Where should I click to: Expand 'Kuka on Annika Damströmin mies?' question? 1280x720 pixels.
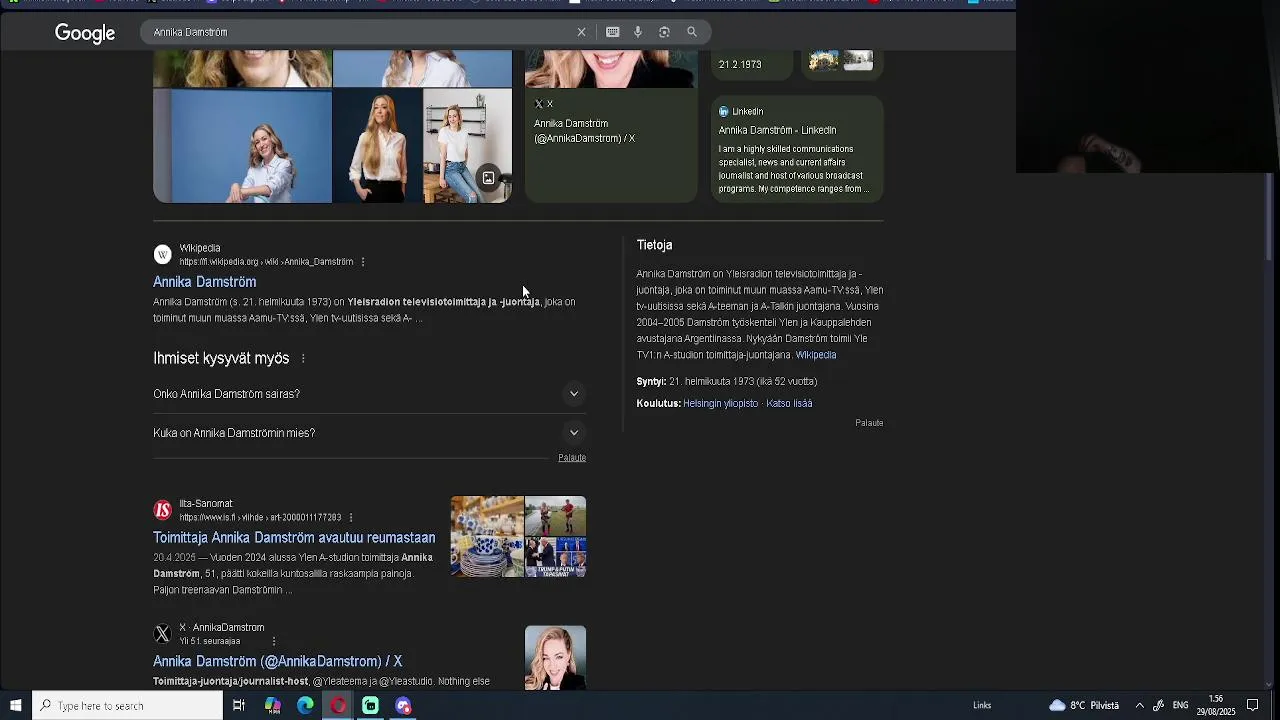(x=369, y=433)
